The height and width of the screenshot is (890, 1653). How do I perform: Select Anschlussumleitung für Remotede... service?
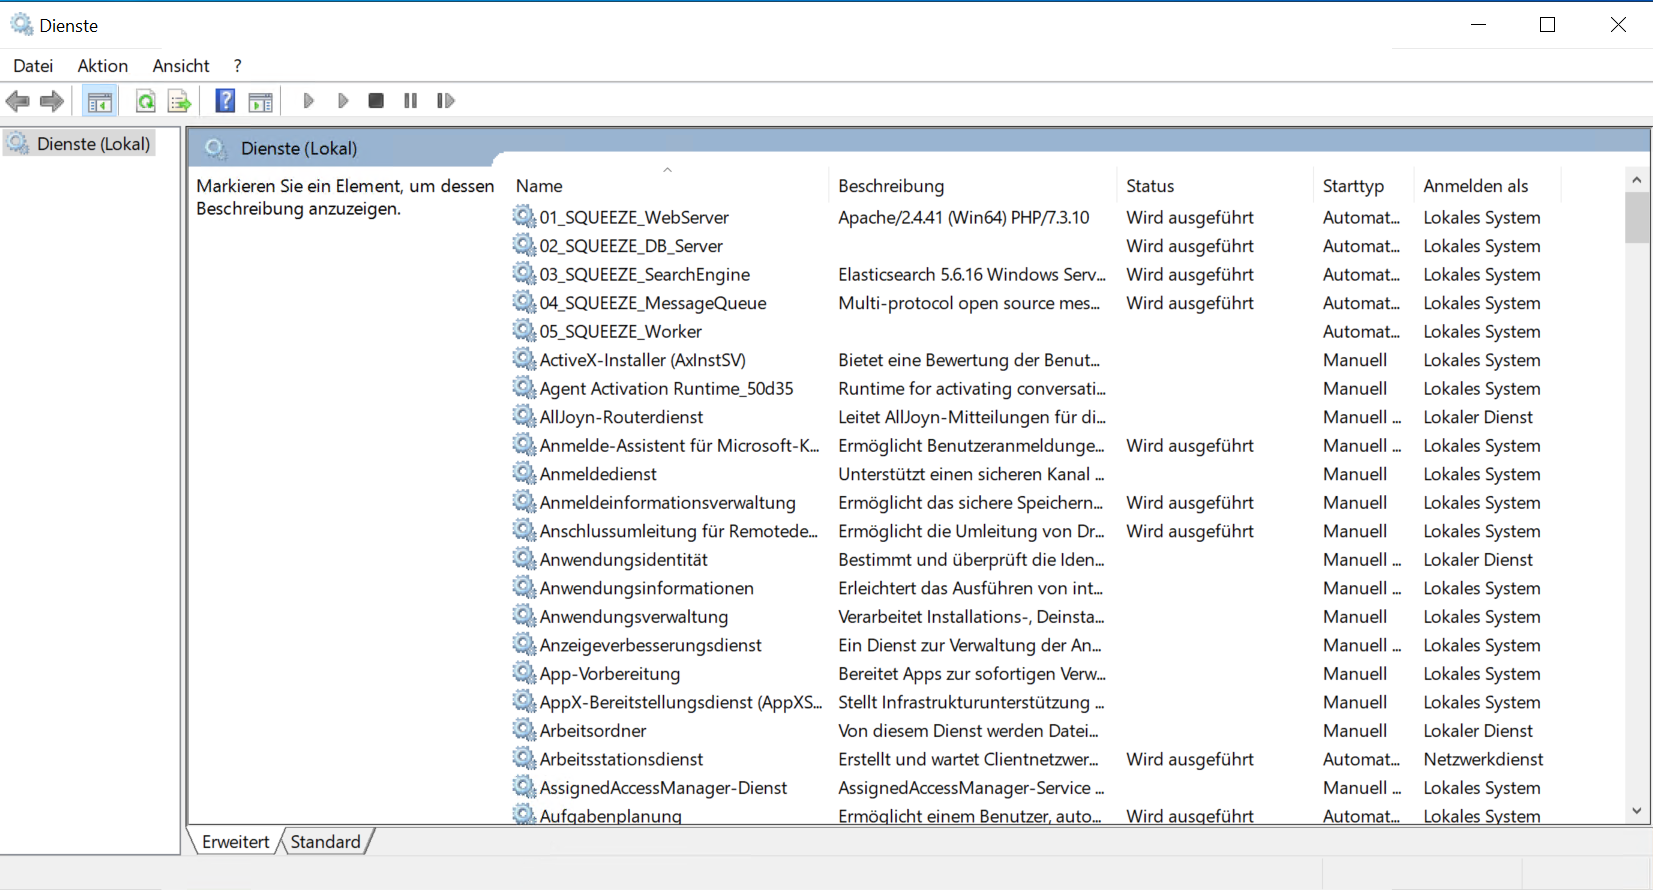point(679,531)
